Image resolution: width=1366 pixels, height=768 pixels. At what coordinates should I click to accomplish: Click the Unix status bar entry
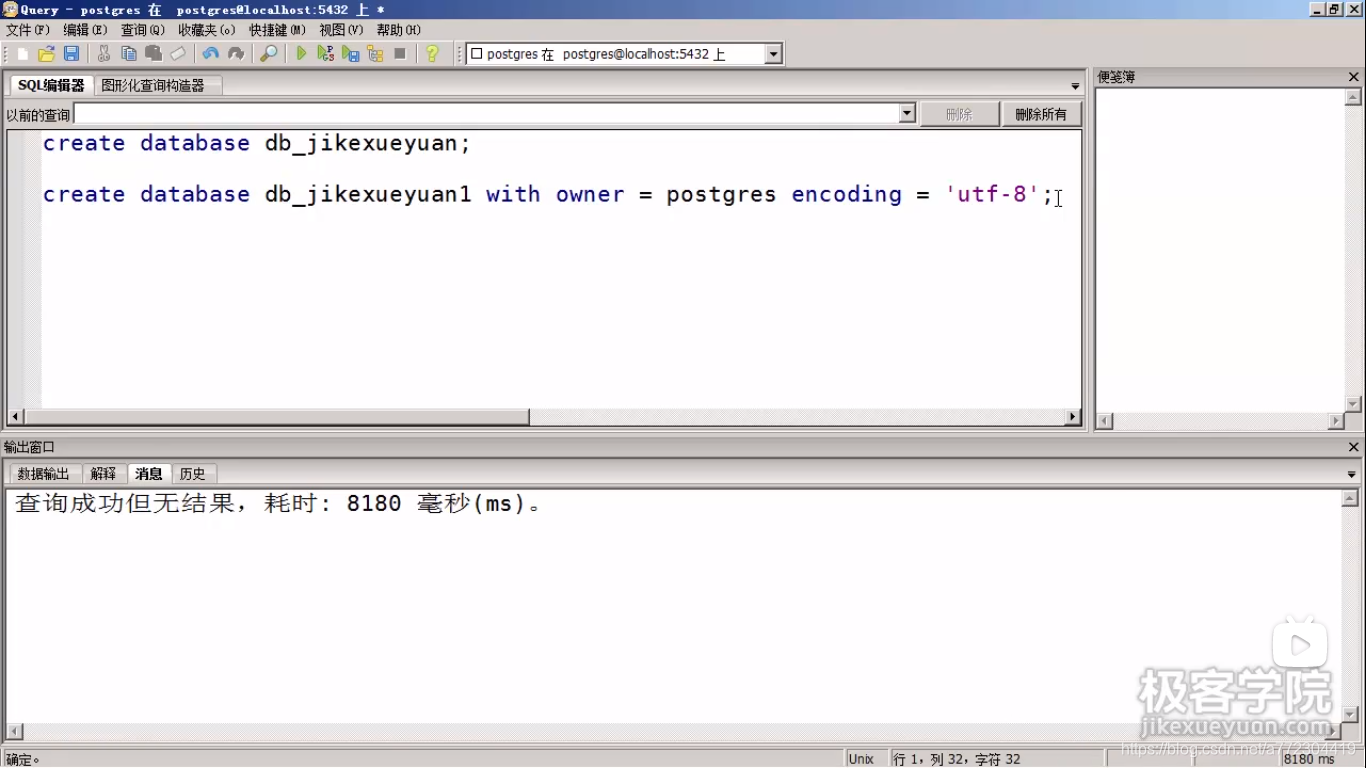[x=862, y=759]
